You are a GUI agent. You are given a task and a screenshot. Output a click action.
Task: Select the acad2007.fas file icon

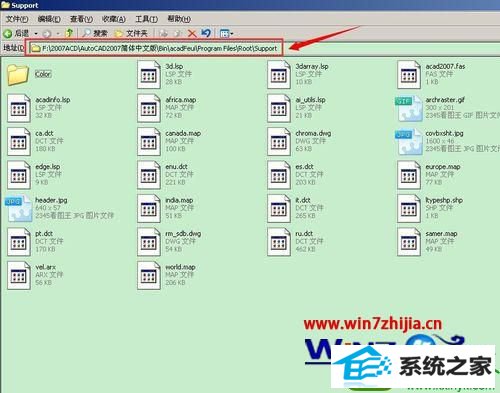point(409,74)
